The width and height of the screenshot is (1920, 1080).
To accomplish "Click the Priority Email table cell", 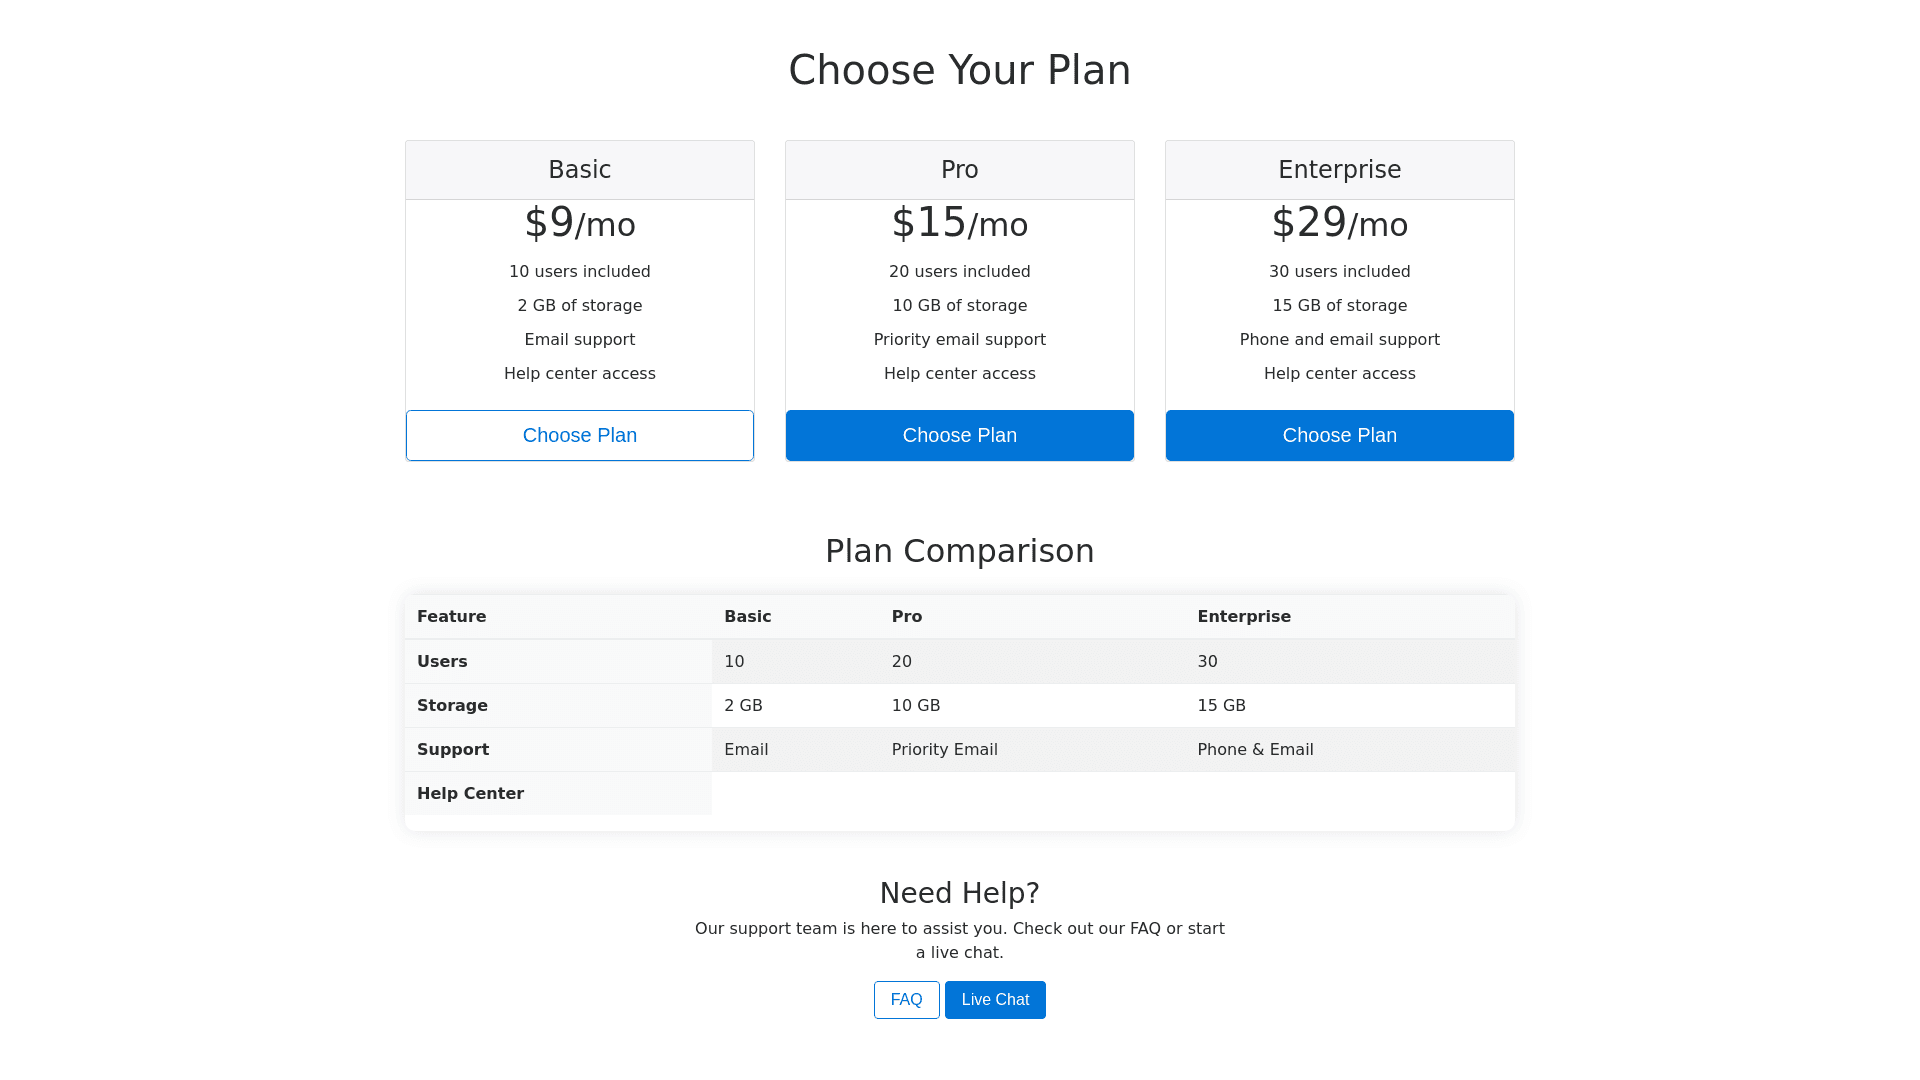I will pos(945,750).
